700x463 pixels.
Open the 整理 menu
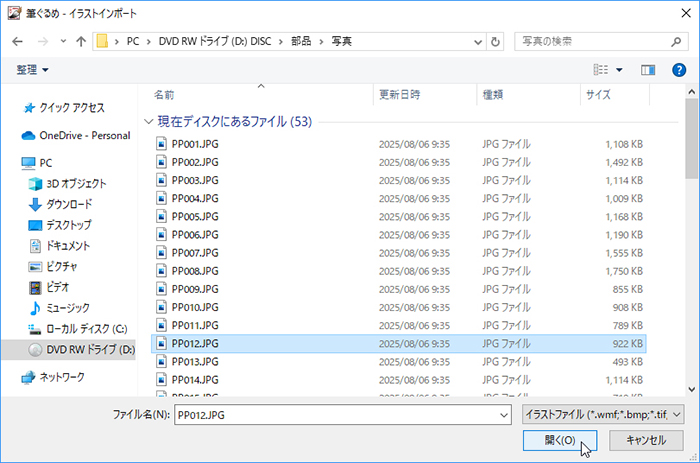tap(32, 69)
